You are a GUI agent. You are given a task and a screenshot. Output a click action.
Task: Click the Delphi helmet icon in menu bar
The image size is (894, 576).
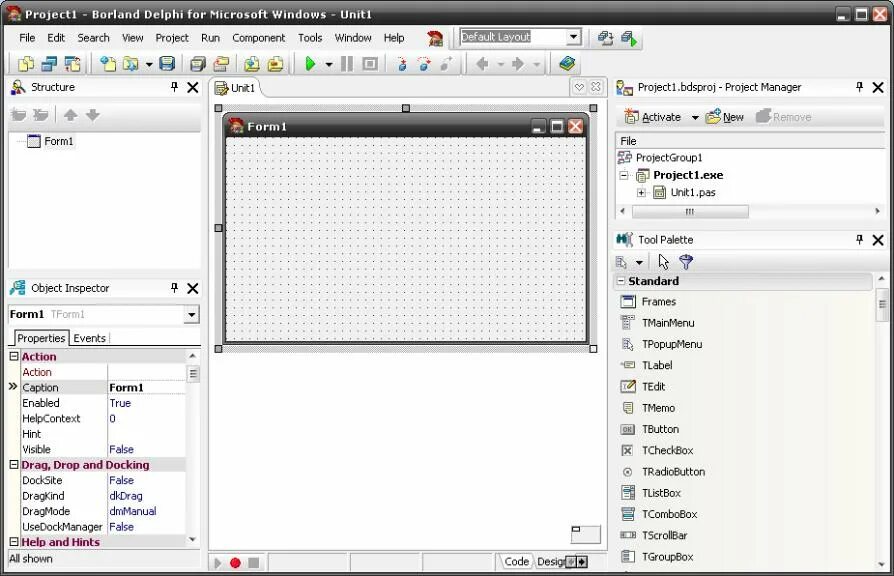435,38
